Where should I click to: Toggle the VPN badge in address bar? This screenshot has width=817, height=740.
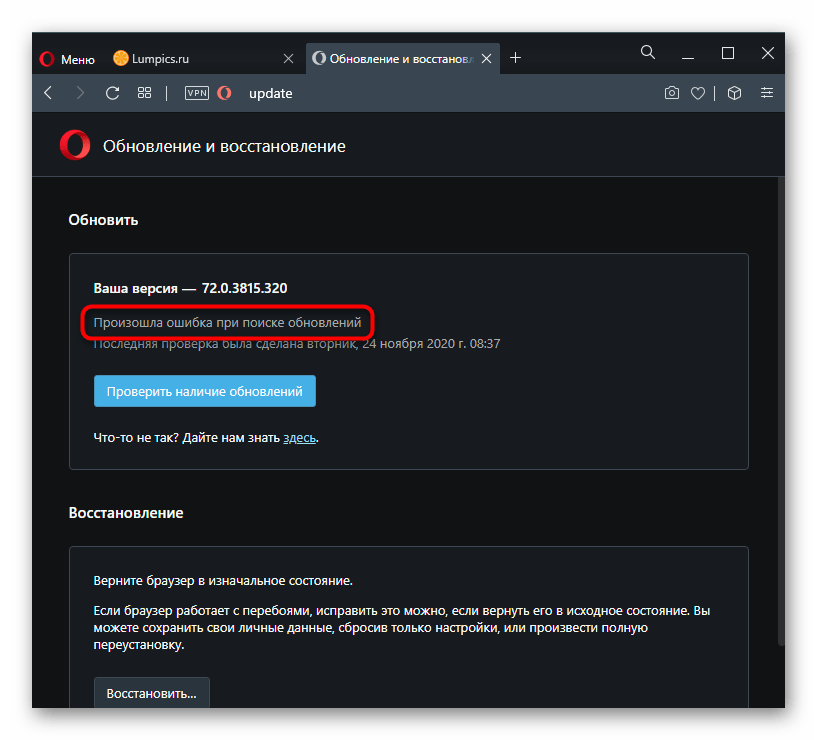pos(196,93)
